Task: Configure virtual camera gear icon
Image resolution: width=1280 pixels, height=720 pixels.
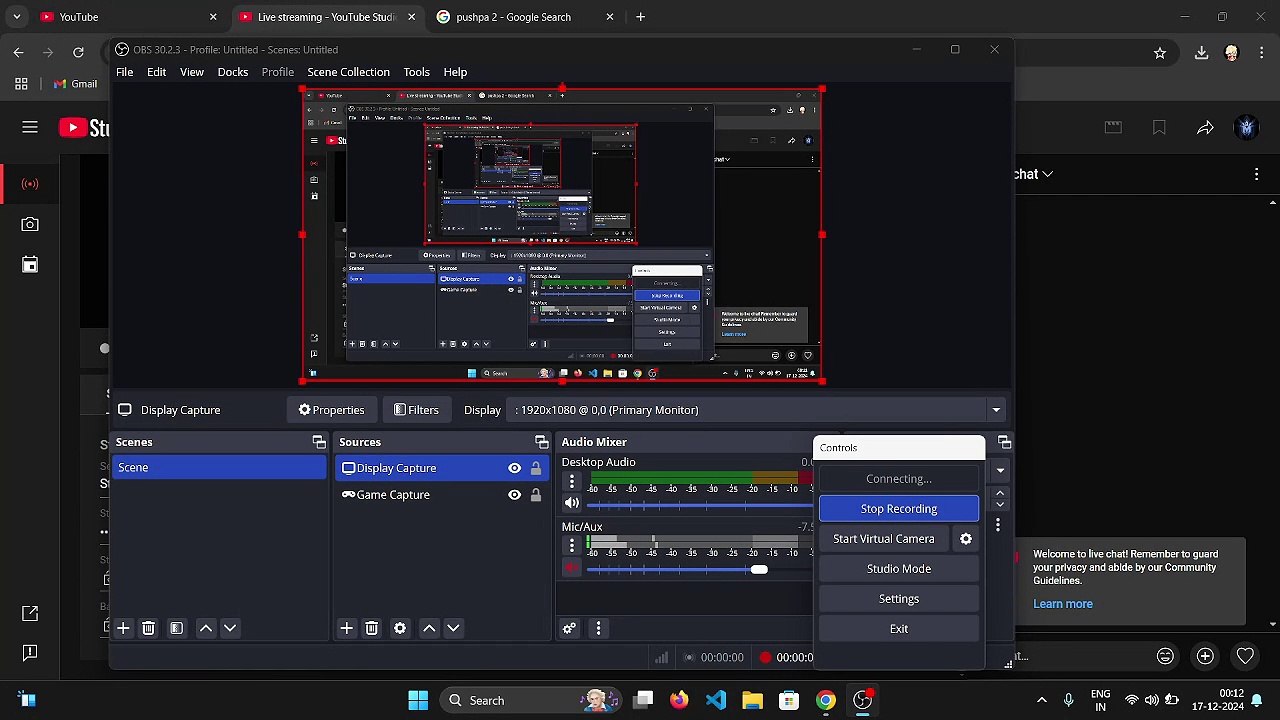Action: (966, 539)
